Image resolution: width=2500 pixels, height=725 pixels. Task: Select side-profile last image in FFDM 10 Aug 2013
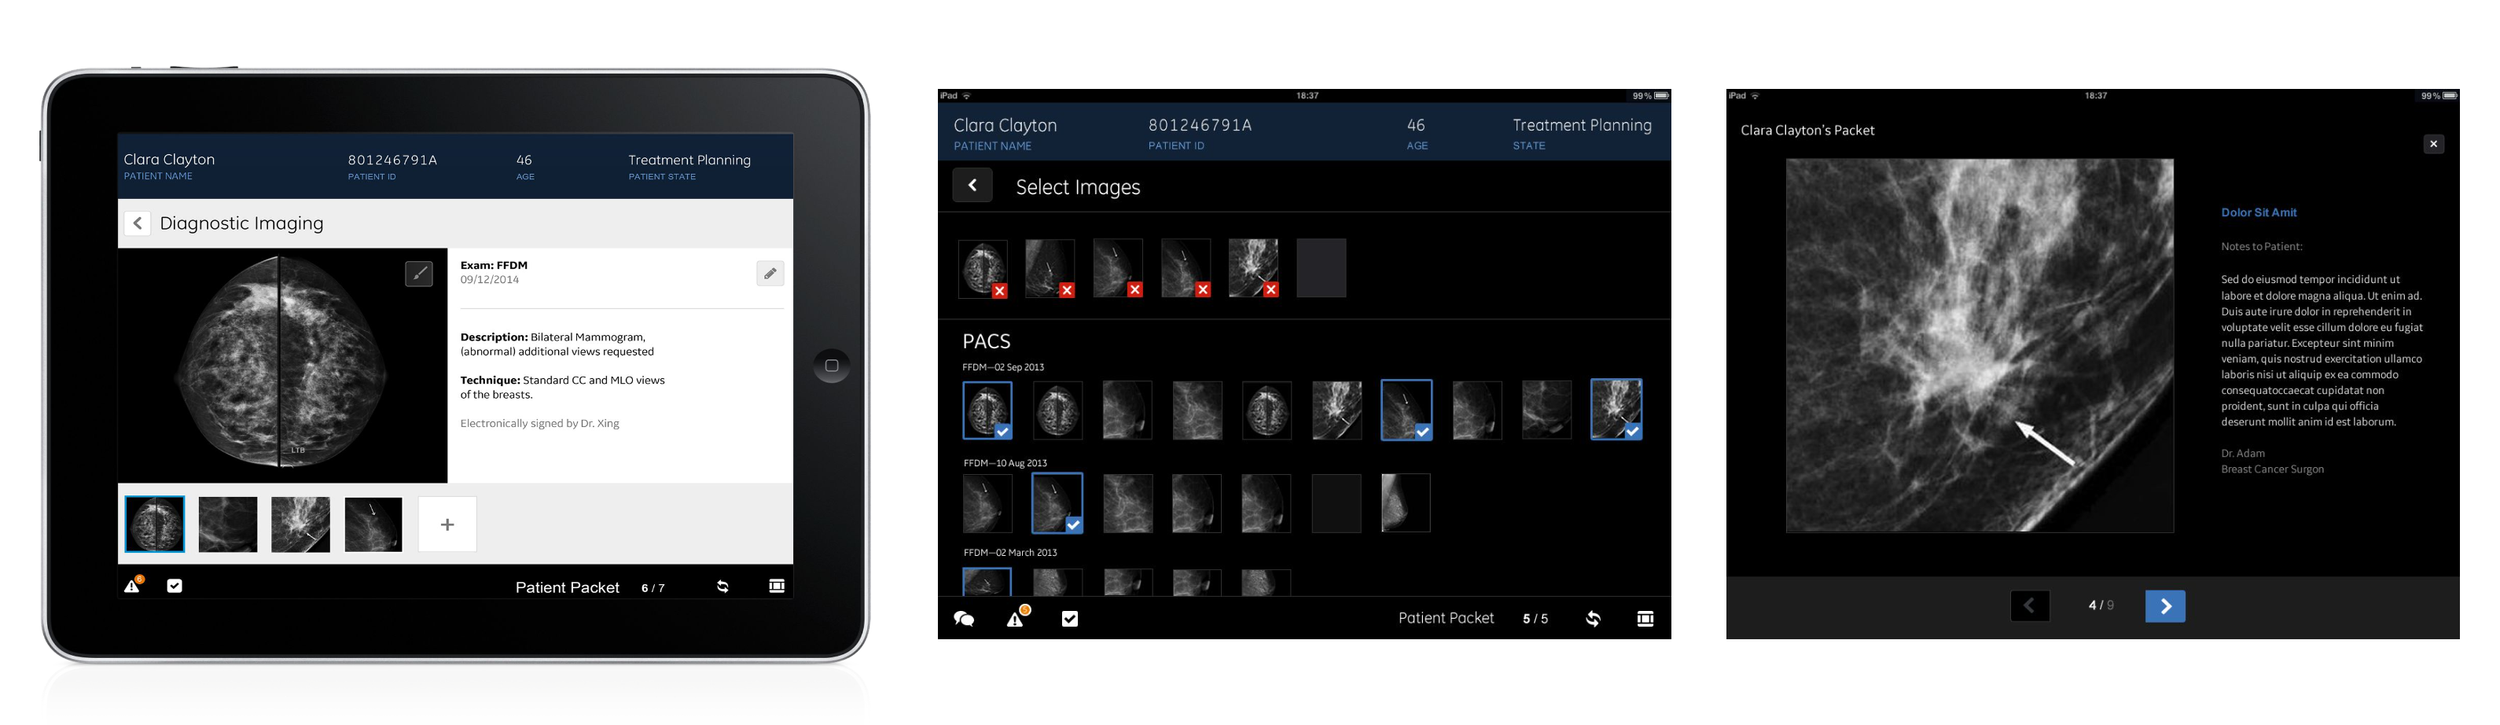pyautogui.click(x=1405, y=503)
